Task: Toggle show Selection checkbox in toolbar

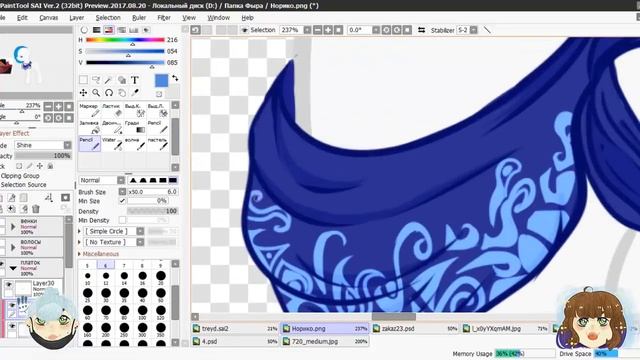Action: [245, 30]
